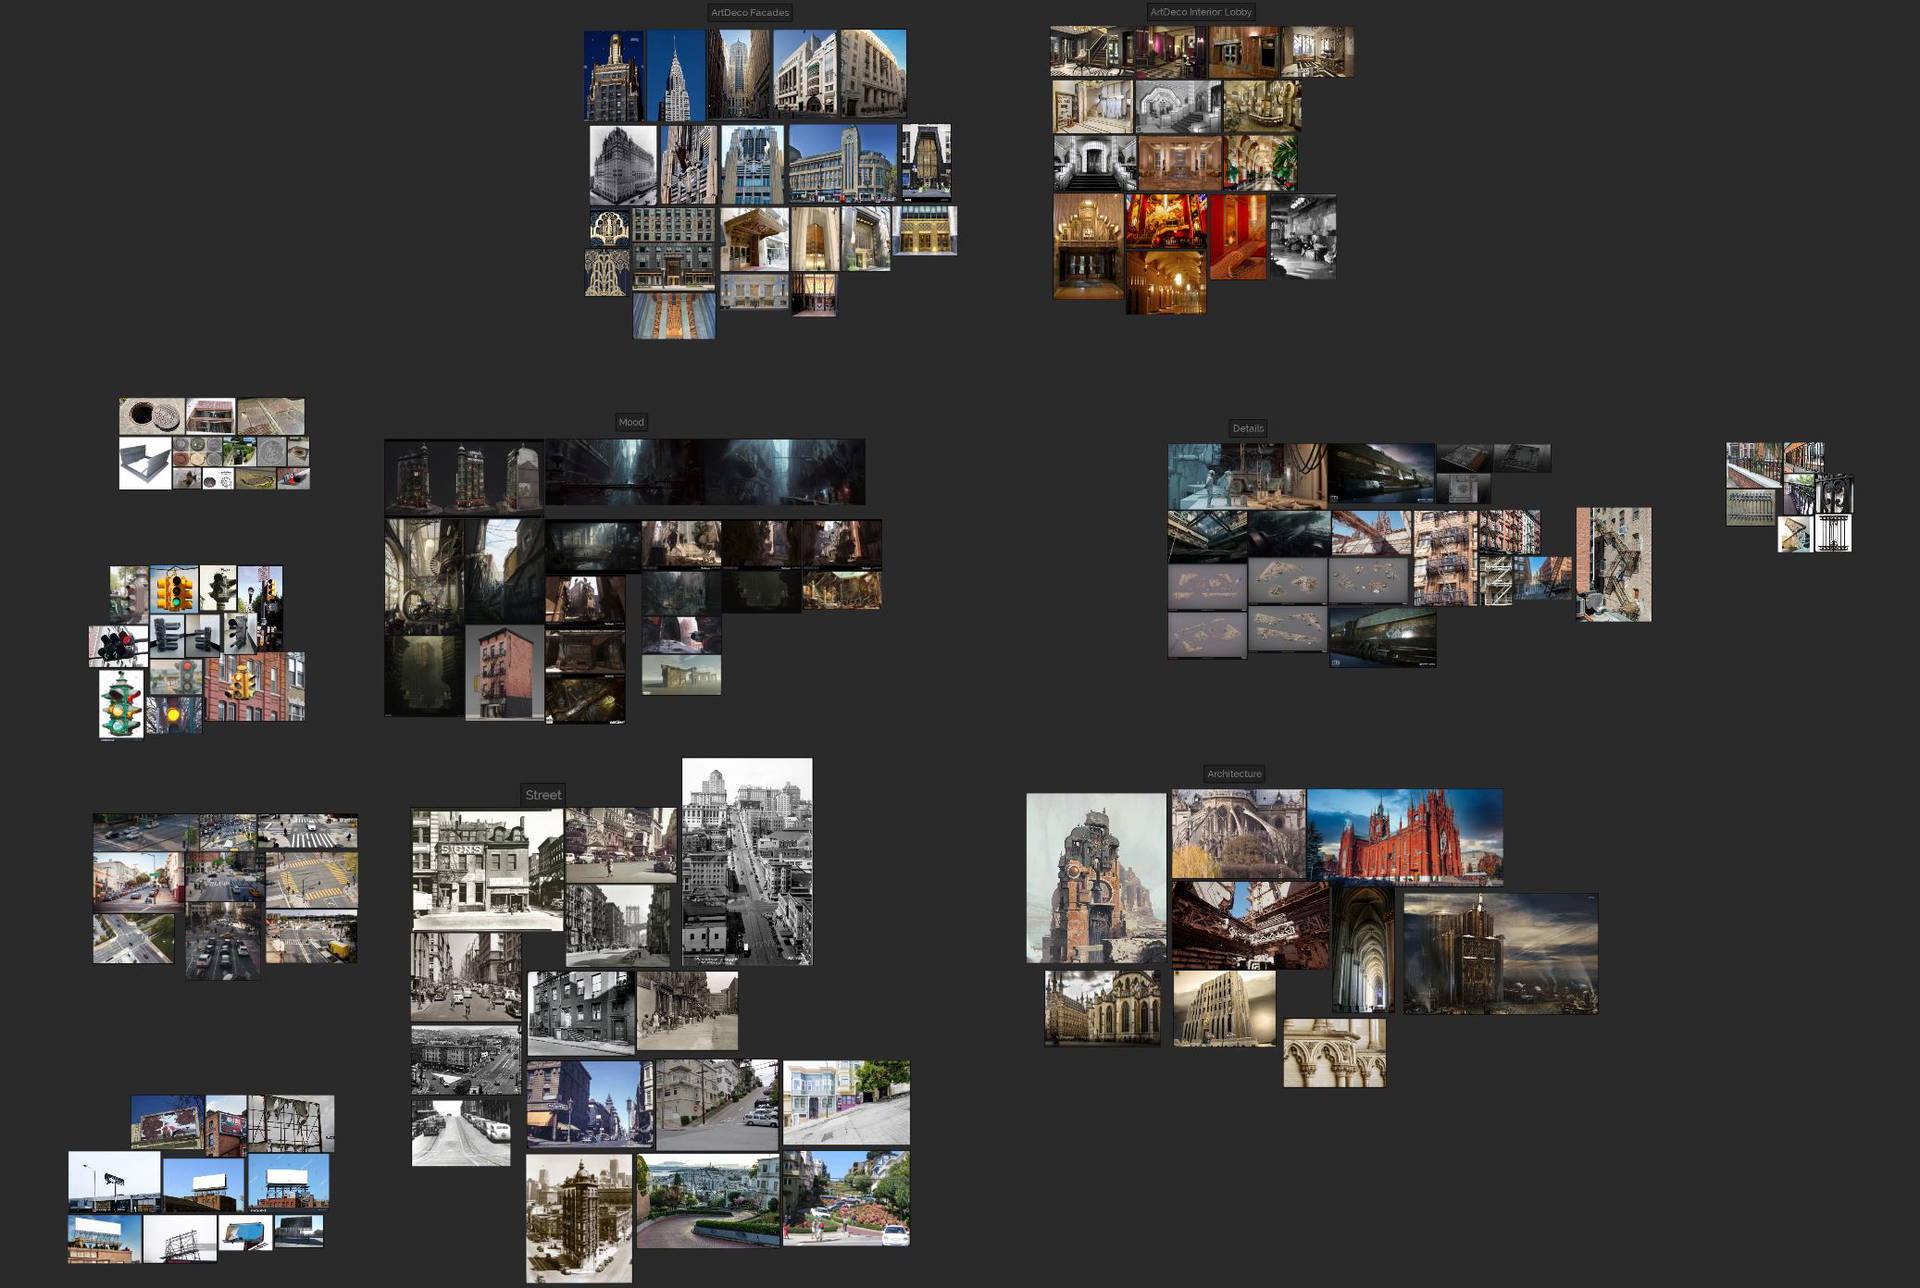
Task: Click the Details group label
Action: coord(1247,428)
